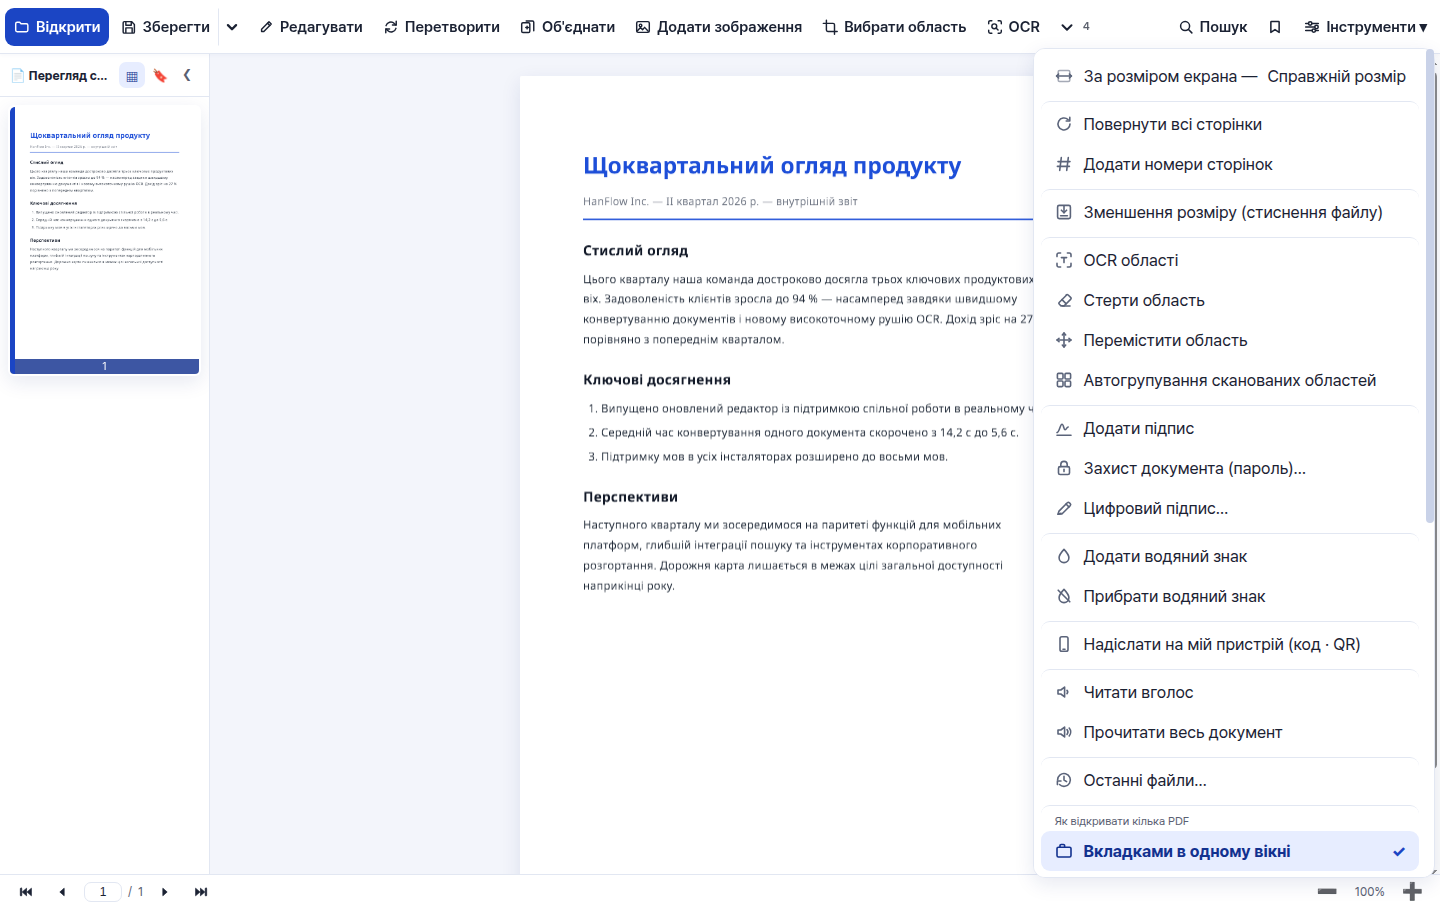Click the Зберегти save button

click(x=166, y=27)
